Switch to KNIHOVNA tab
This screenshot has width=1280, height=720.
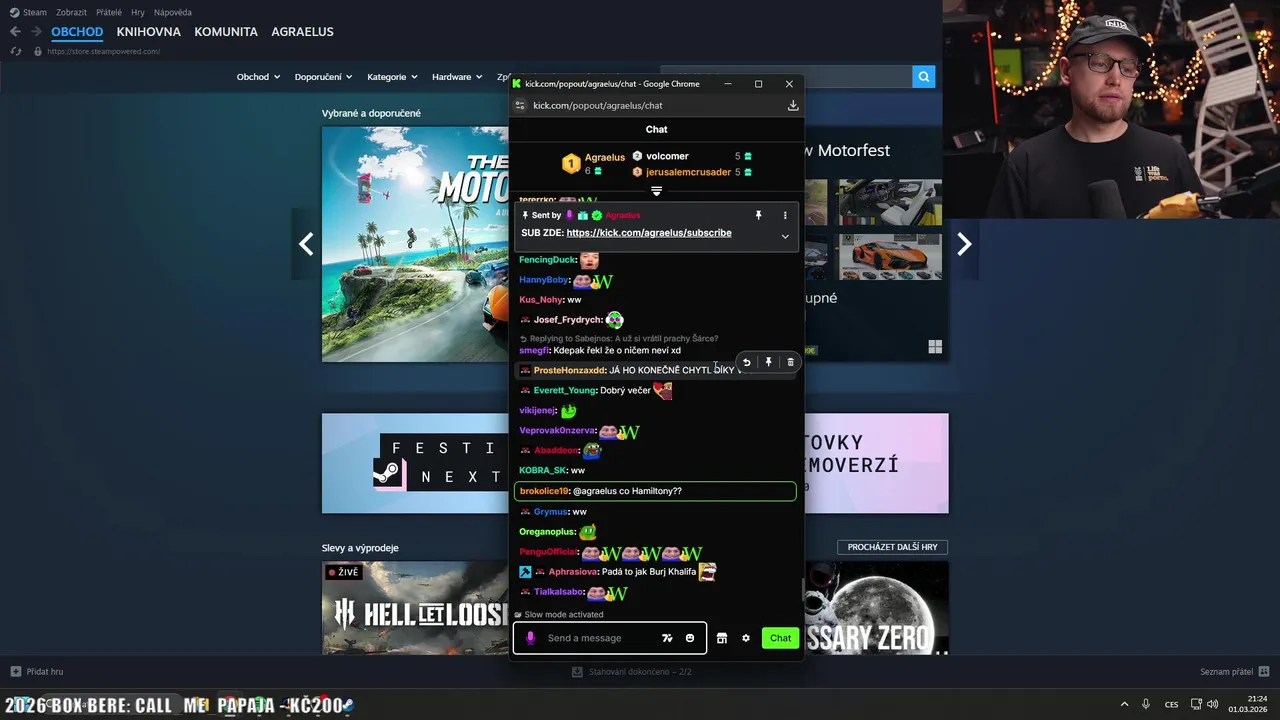149,32
